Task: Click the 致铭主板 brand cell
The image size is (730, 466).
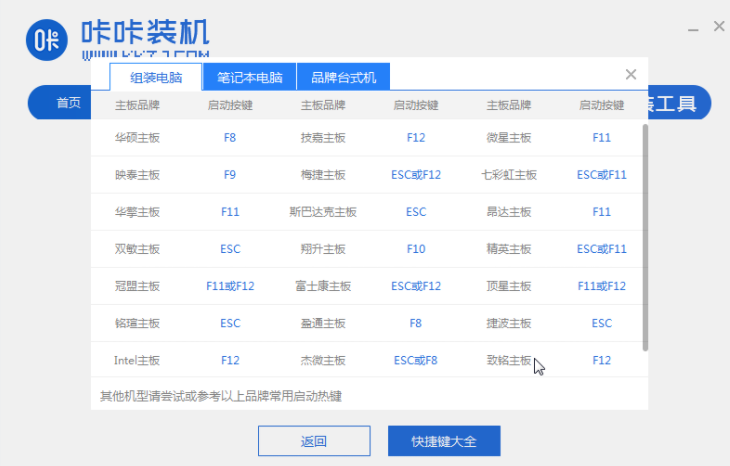Action: (x=508, y=360)
